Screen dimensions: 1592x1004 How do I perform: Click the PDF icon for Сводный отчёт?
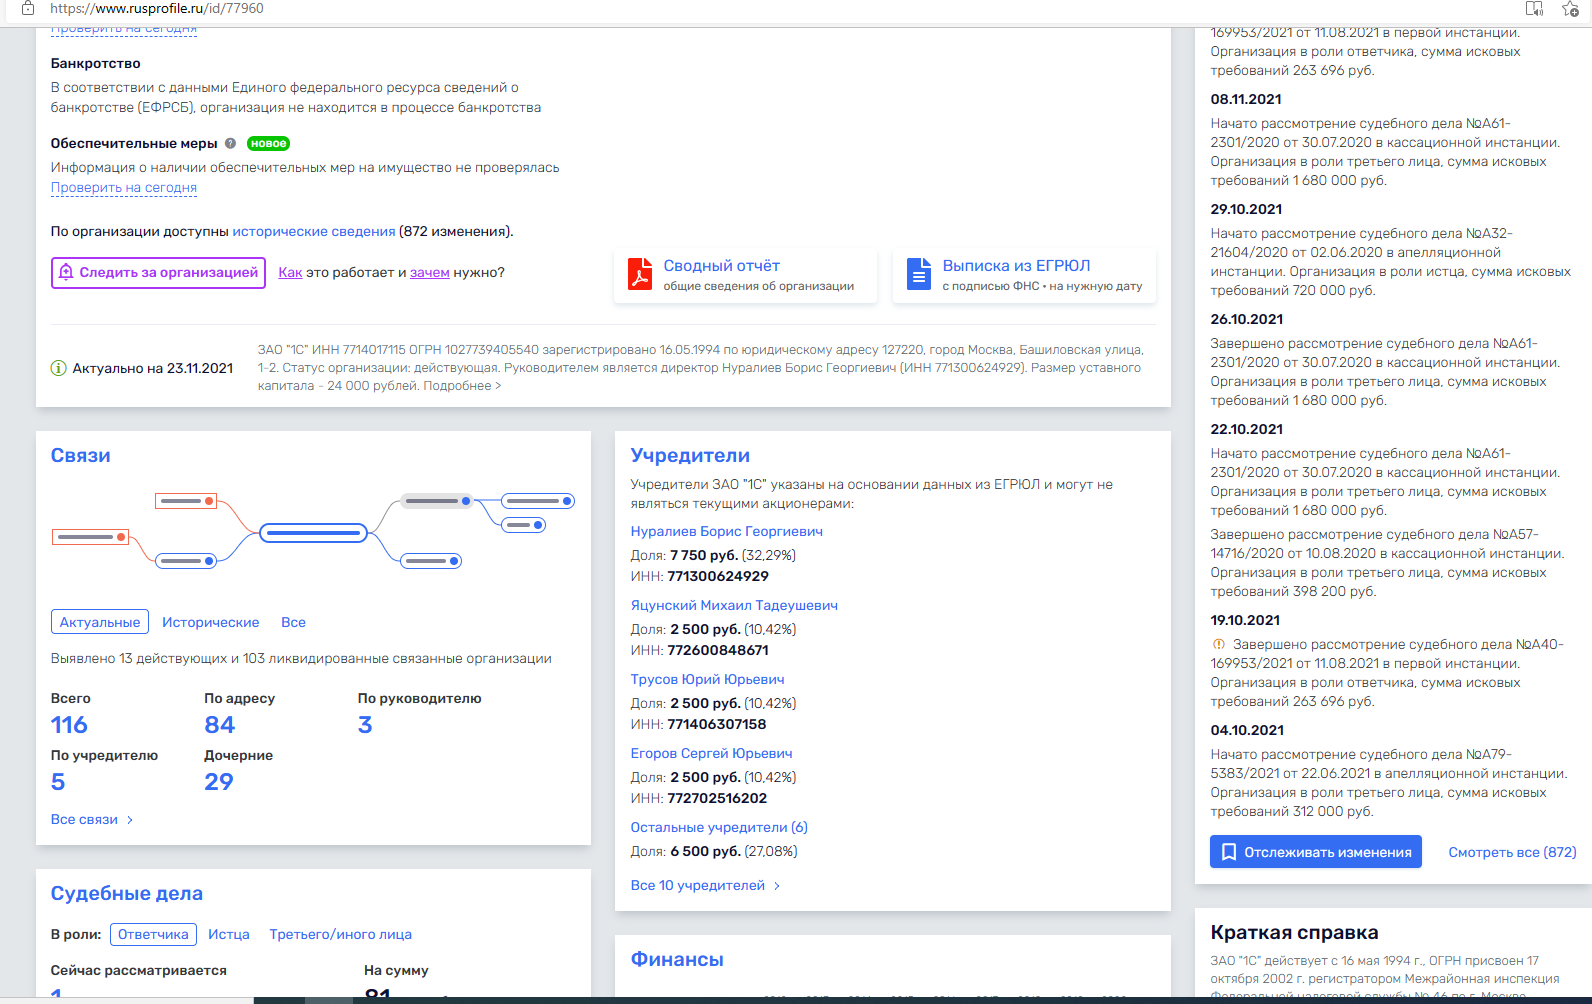point(640,274)
